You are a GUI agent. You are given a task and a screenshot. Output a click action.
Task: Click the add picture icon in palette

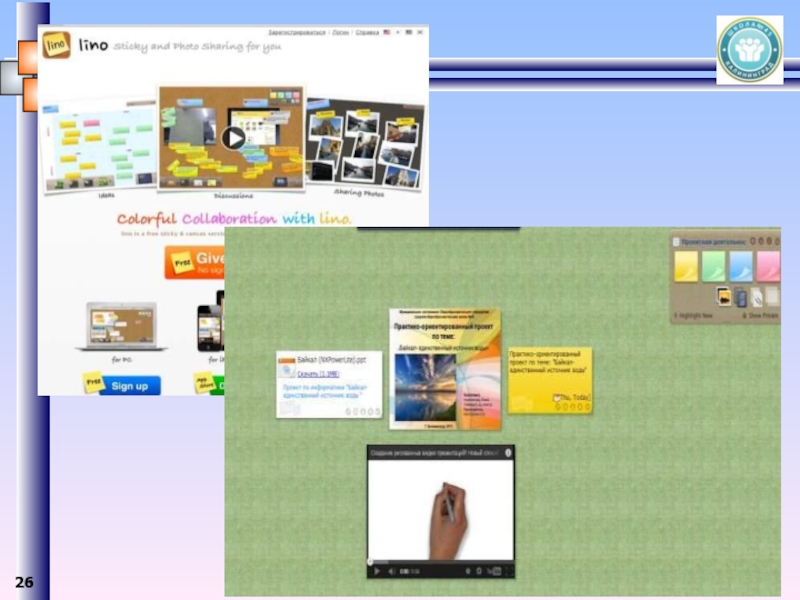723,296
